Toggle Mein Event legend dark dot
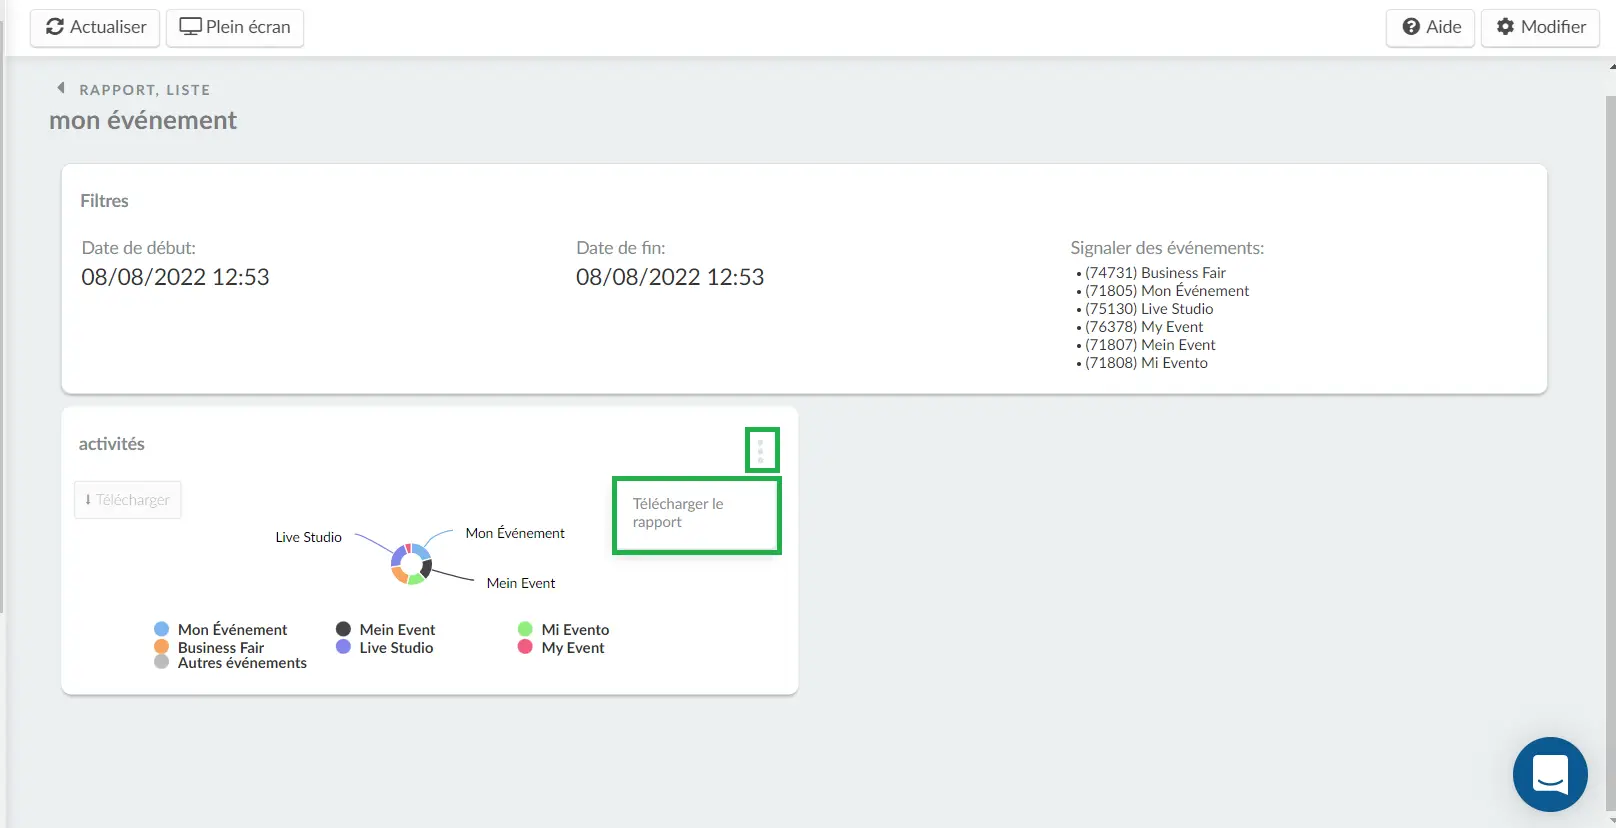This screenshot has width=1616, height=828. pyautogui.click(x=343, y=629)
